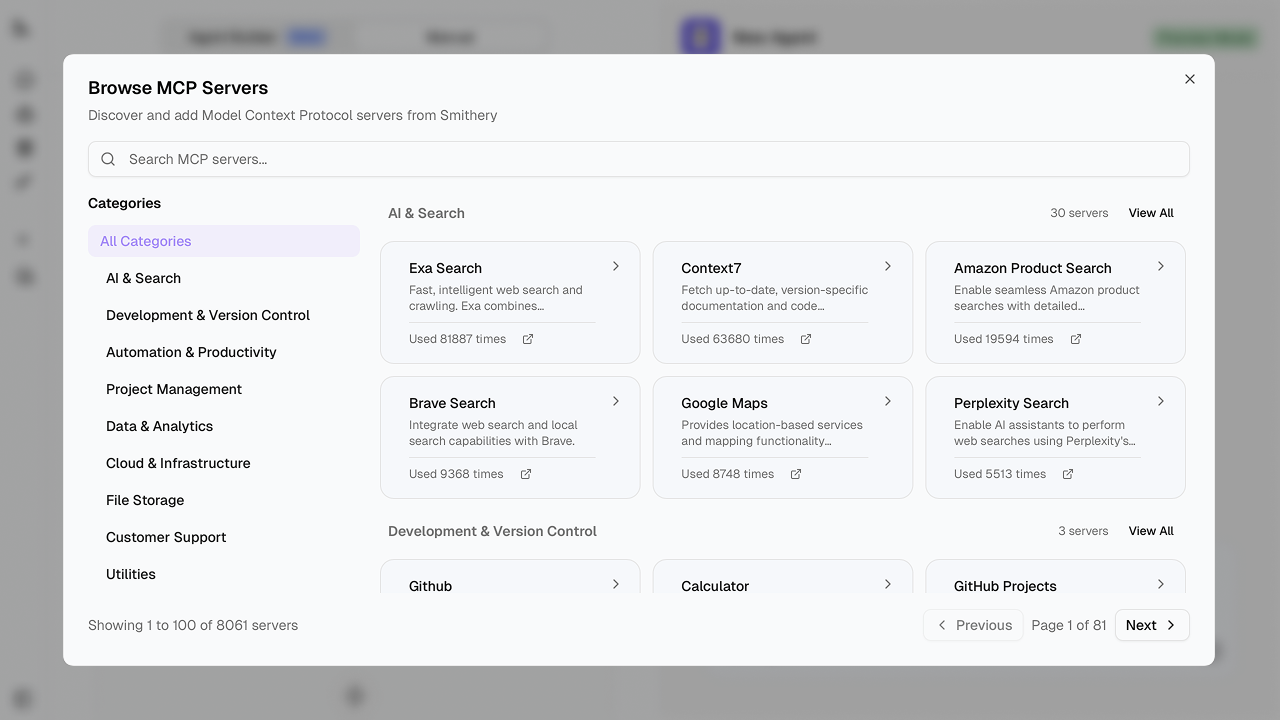Click the search magnifier icon
The height and width of the screenshot is (720, 1280).
(x=109, y=159)
